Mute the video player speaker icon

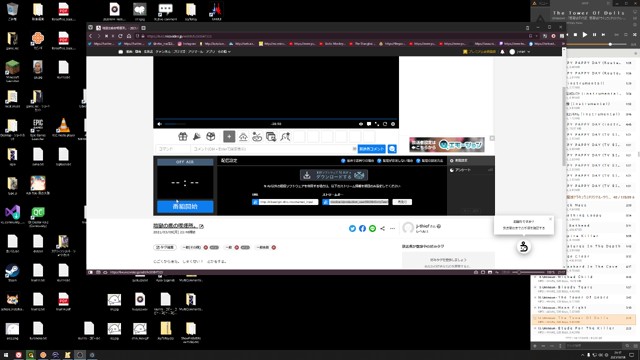tap(160, 124)
